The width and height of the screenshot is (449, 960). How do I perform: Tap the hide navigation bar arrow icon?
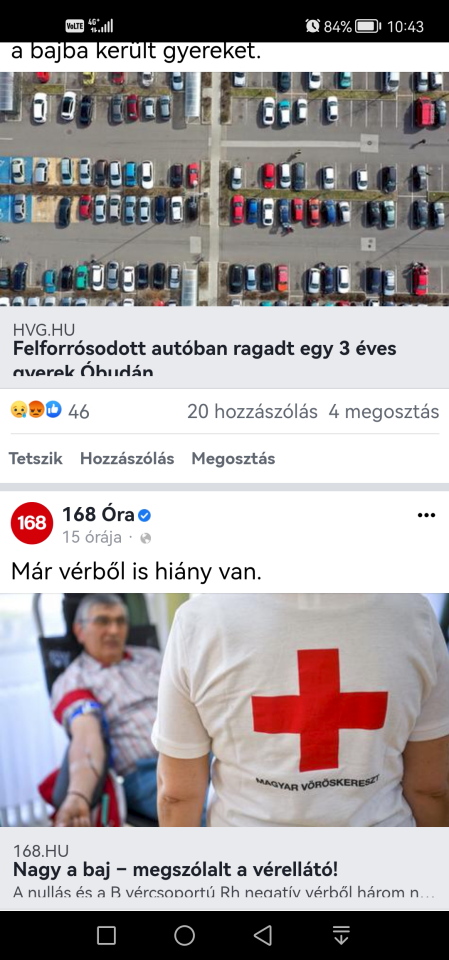tap(341, 935)
